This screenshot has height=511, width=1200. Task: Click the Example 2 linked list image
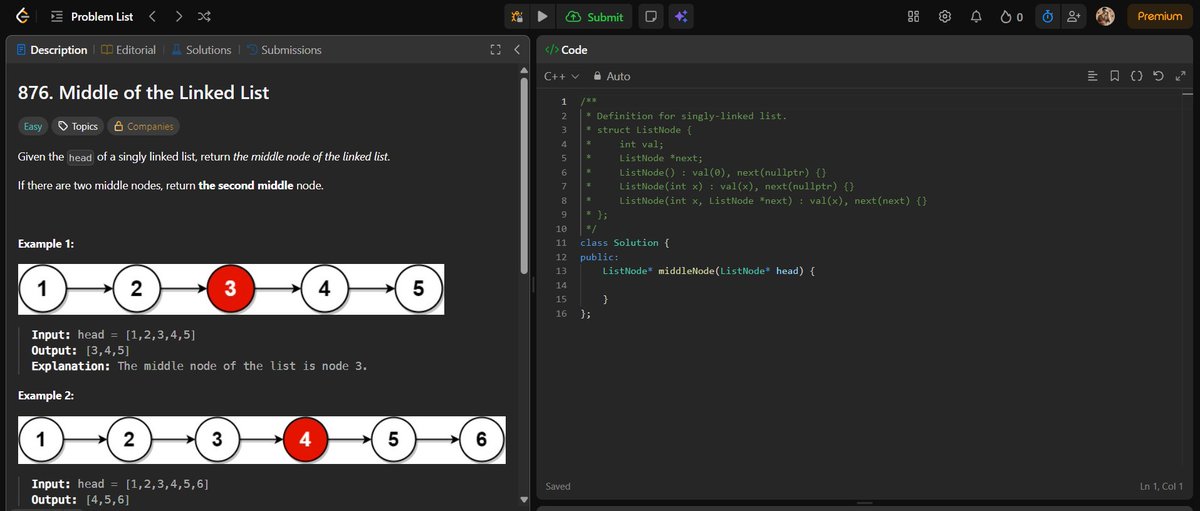(262, 439)
